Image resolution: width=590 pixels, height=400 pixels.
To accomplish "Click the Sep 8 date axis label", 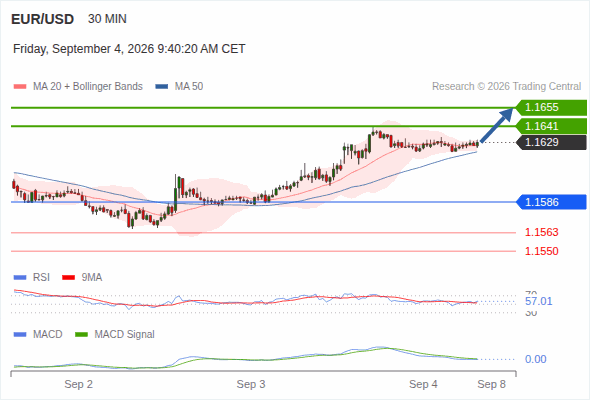I will click(x=491, y=384).
